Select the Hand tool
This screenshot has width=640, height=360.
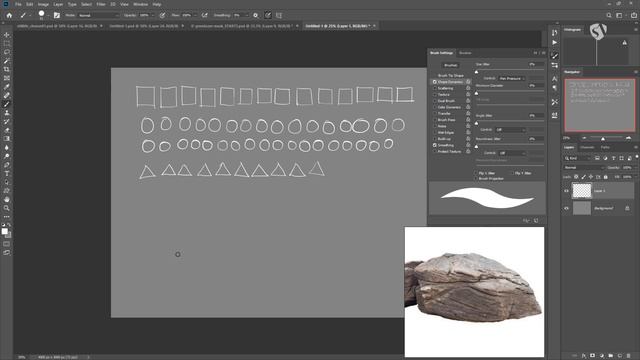click(7, 199)
